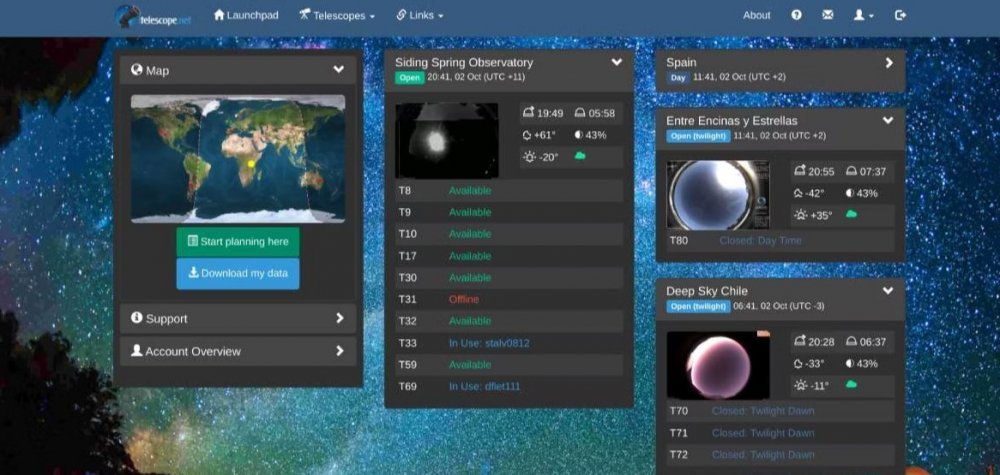This screenshot has width=1000, height=475.
Task: Select telescope T32 Available row
Action: pos(510,321)
